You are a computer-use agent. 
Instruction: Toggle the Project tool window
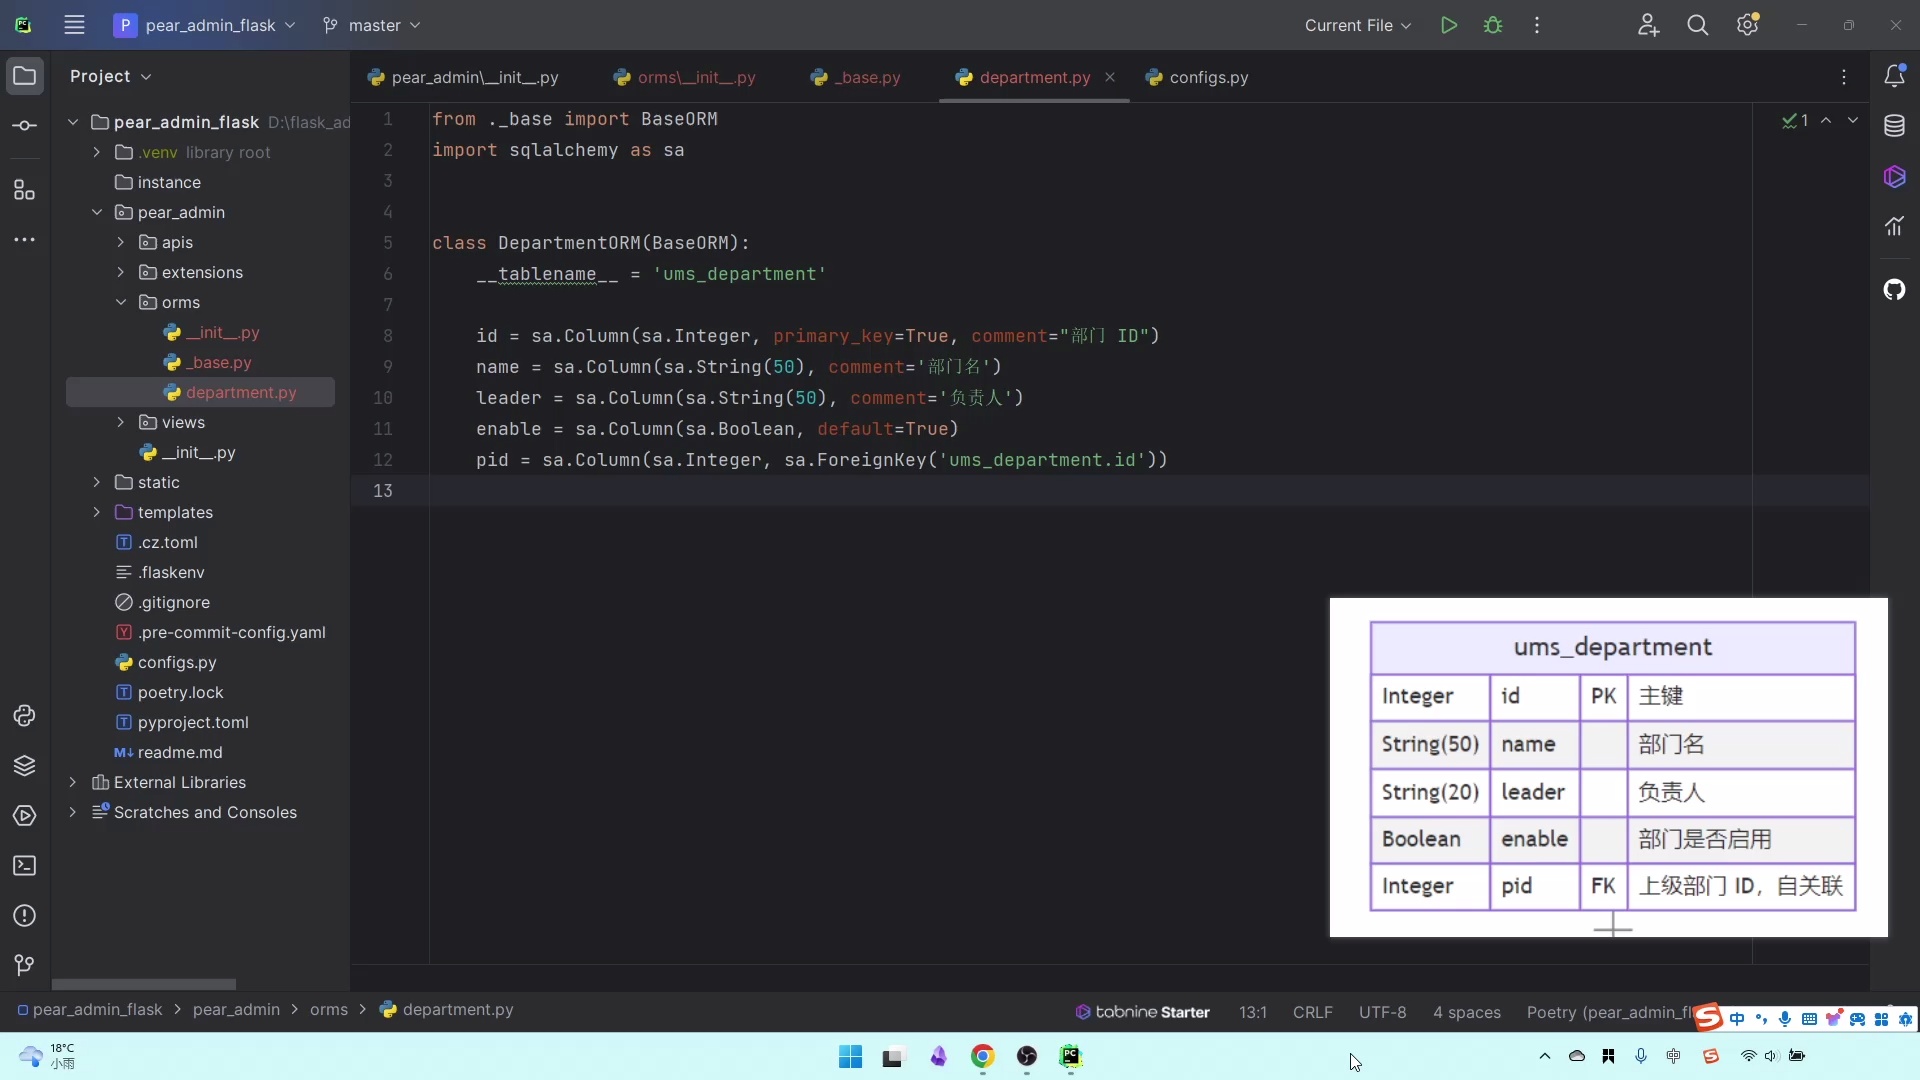pyautogui.click(x=25, y=76)
